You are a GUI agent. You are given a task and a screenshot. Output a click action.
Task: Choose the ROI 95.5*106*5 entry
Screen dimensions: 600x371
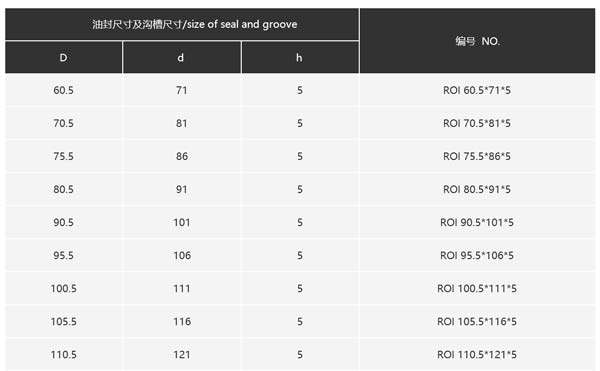(x=477, y=255)
